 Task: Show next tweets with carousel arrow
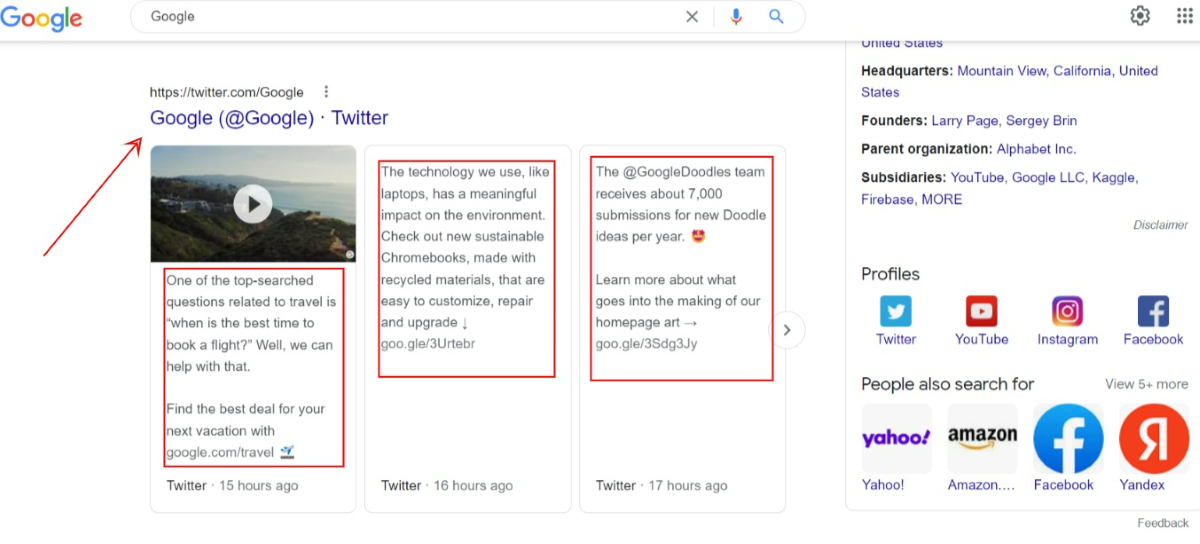[x=787, y=330]
